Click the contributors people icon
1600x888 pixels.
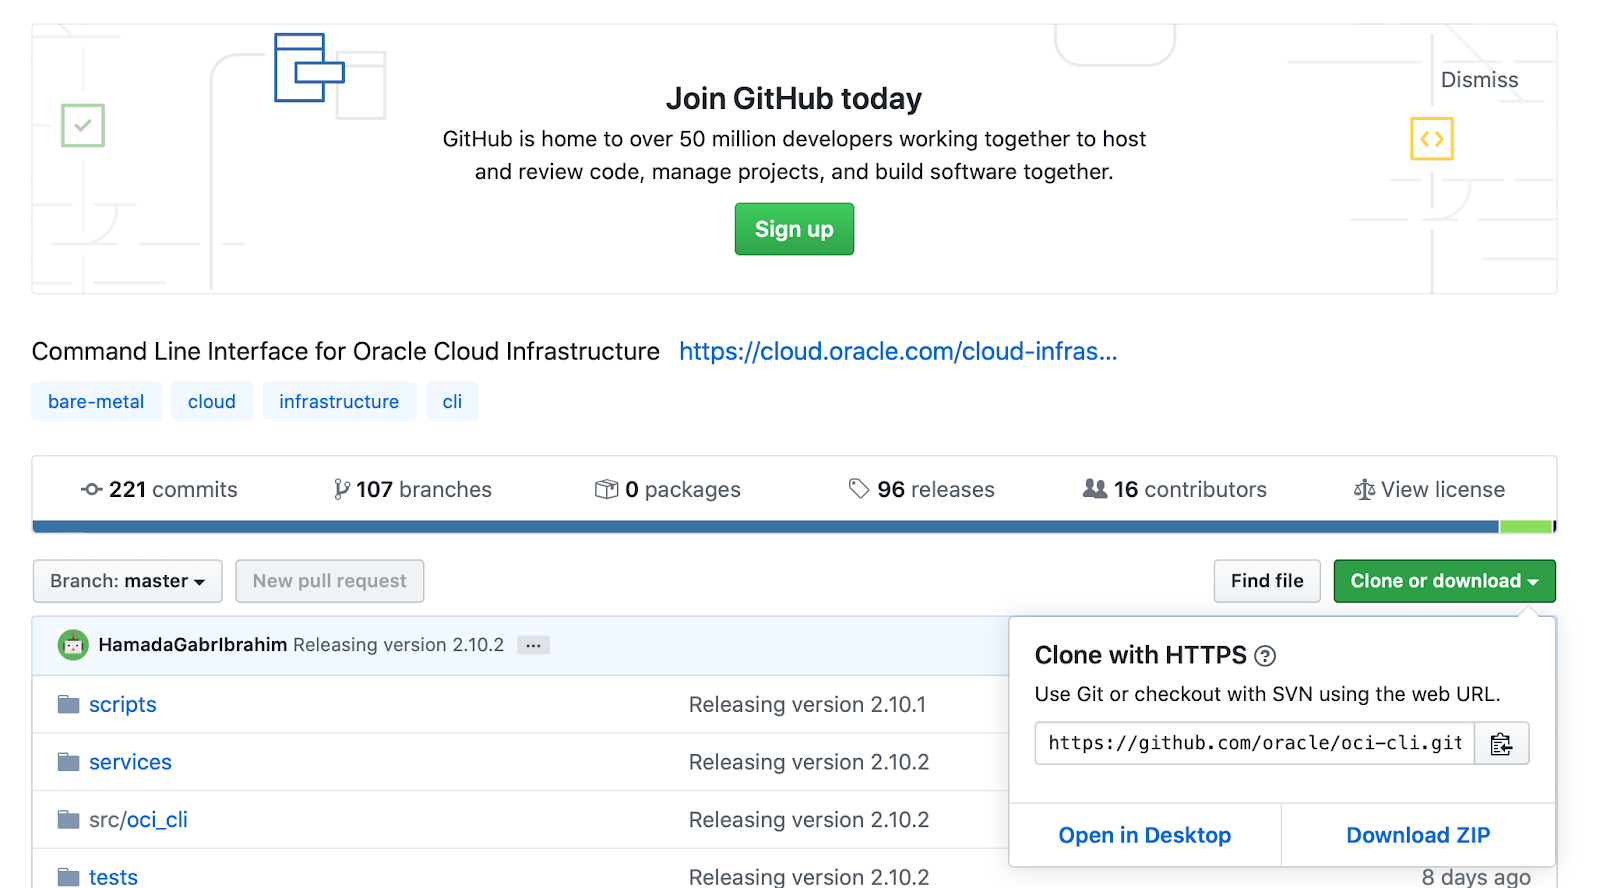click(x=1095, y=488)
